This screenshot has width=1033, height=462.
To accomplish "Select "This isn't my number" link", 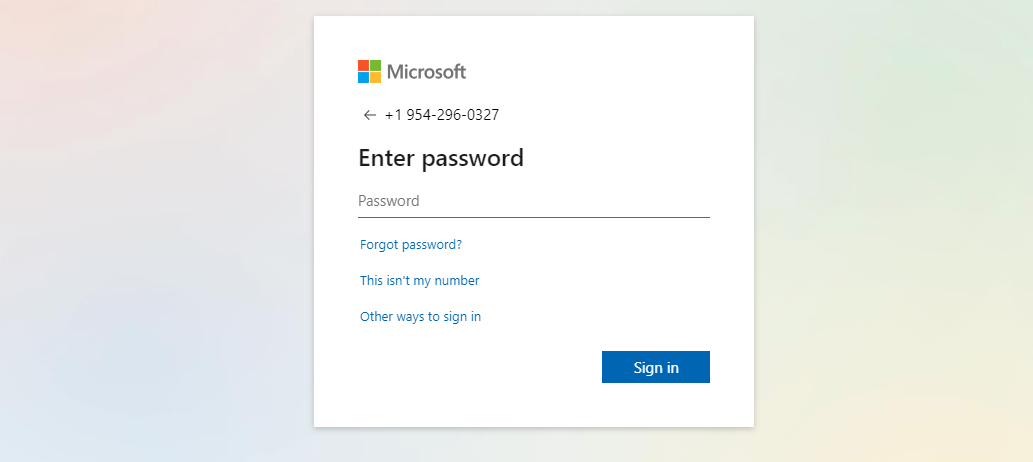I will 420,281.
